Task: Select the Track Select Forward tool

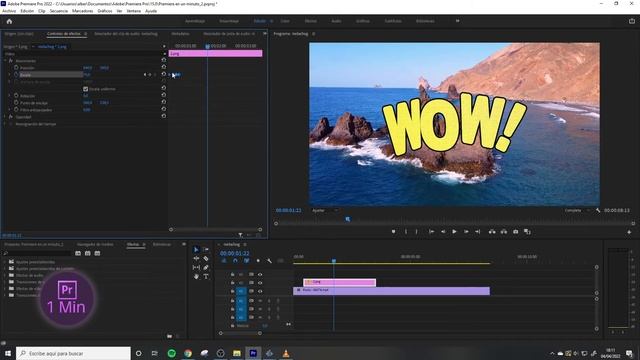Action: pyautogui.click(x=206, y=249)
